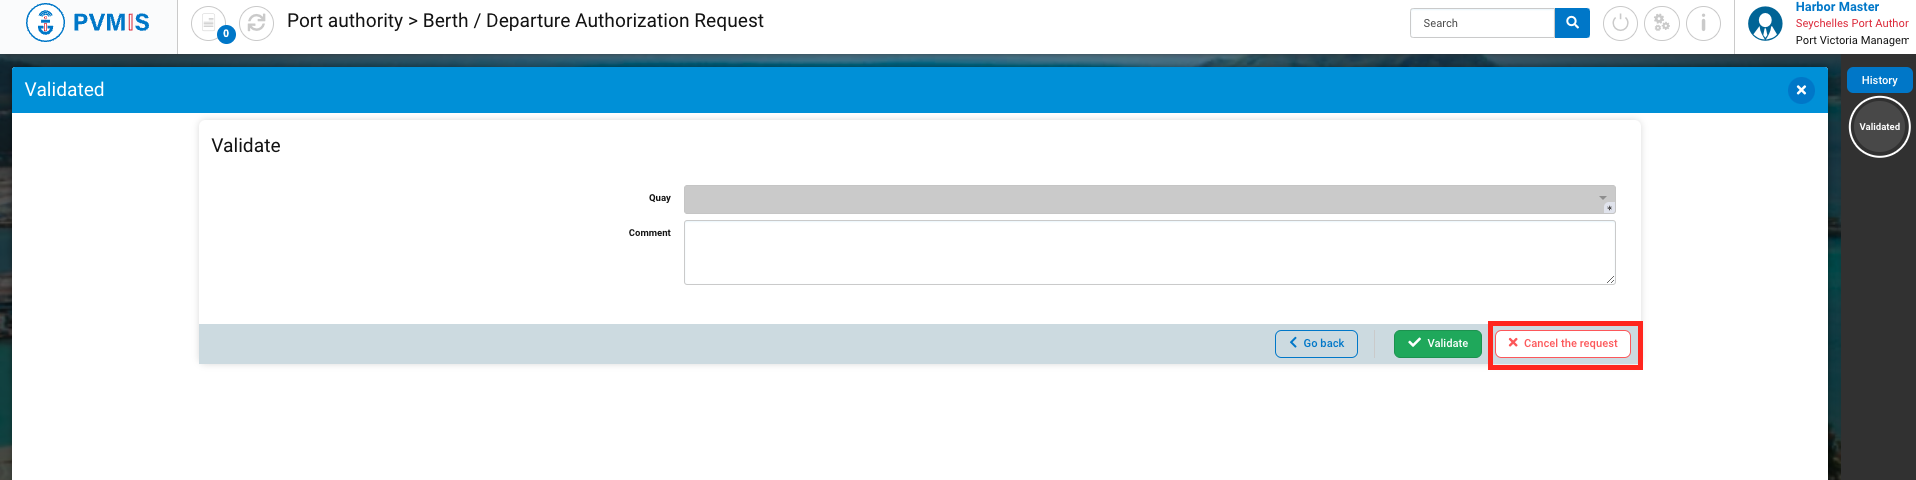Select the Validated status circle
The width and height of the screenshot is (1916, 480).
tap(1879, 127)
